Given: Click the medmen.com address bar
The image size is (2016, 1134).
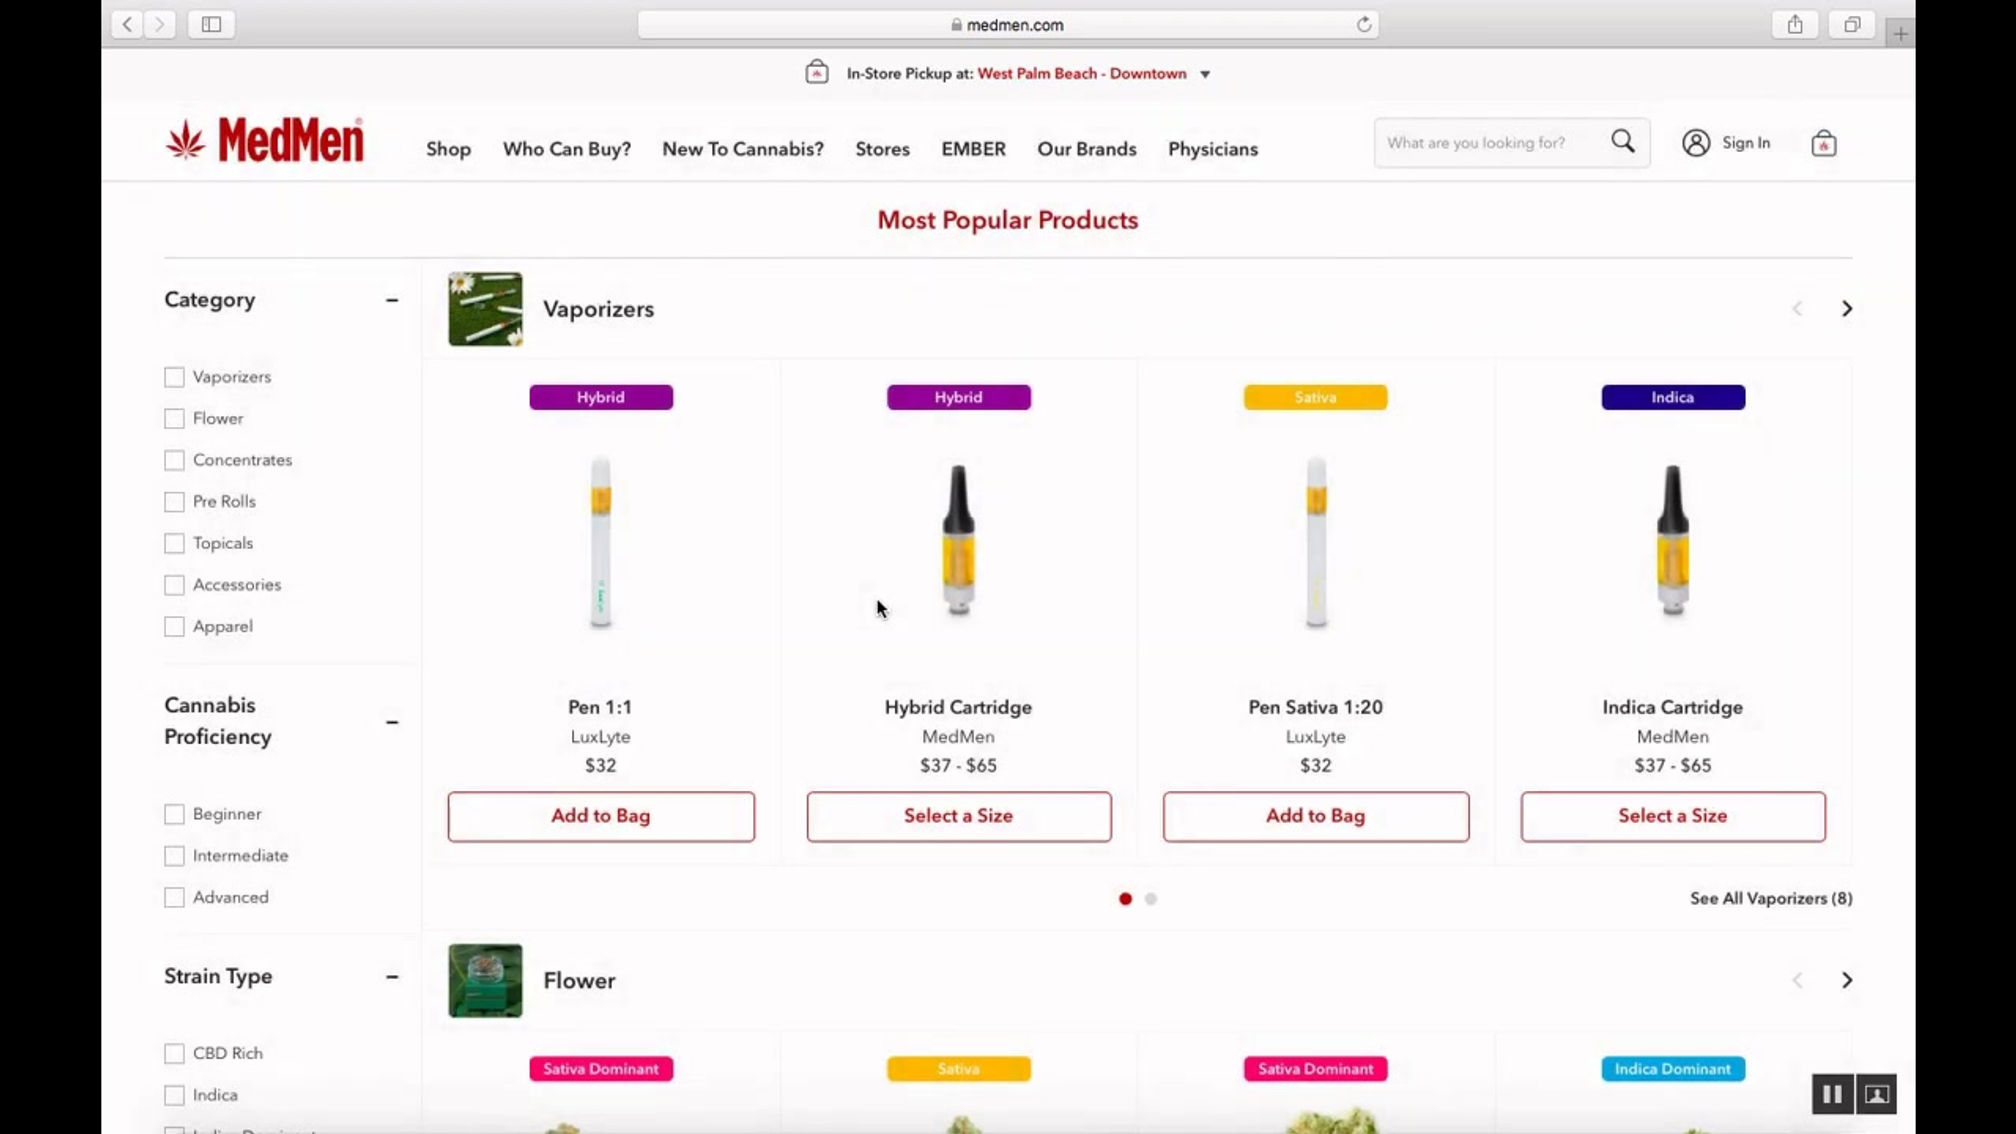Looking at the screenshot, I should (x=1007, y=25).
